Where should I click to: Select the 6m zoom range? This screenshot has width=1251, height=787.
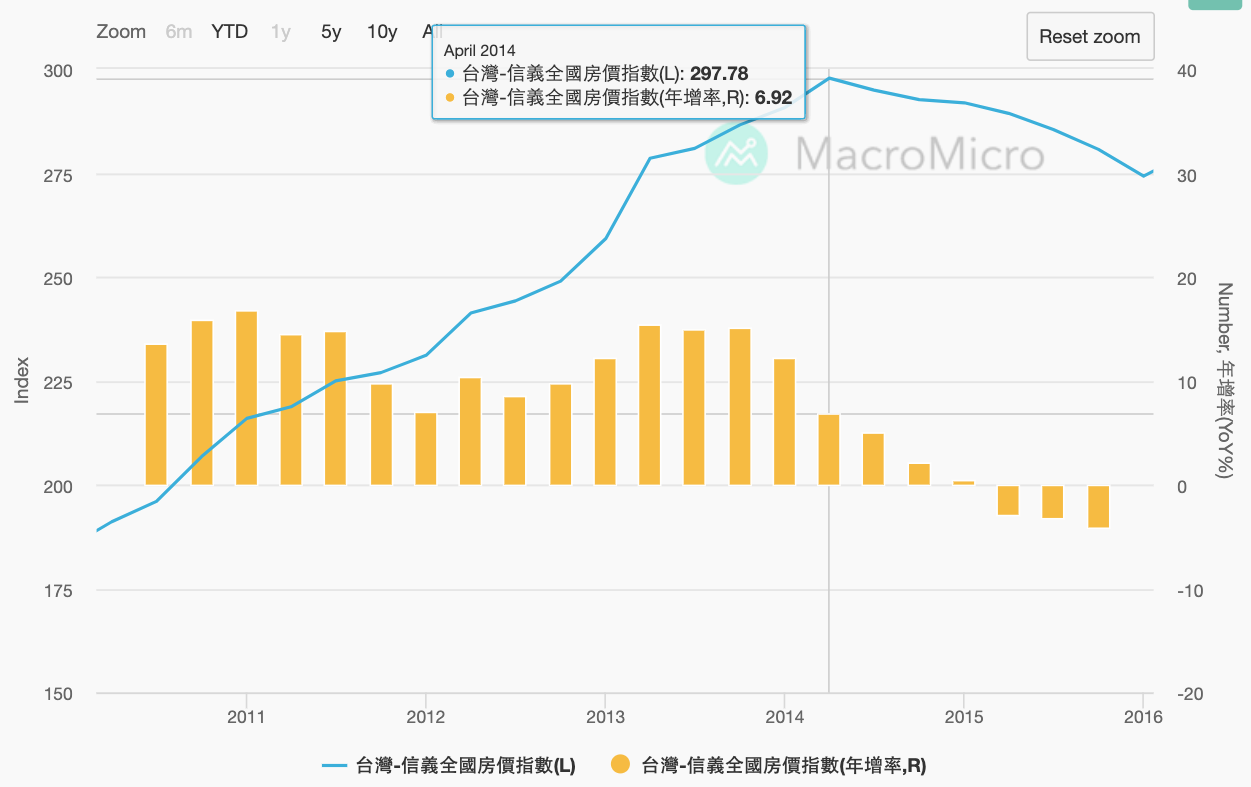point(179,32)
